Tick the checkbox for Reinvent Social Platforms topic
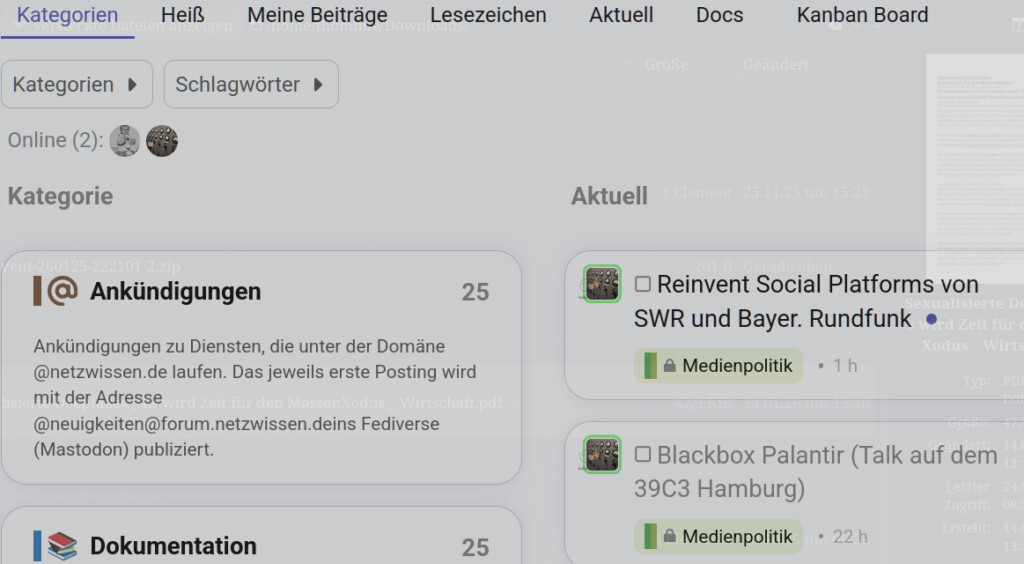Viewport: 1024px width, 564px height. coord(643,284)
